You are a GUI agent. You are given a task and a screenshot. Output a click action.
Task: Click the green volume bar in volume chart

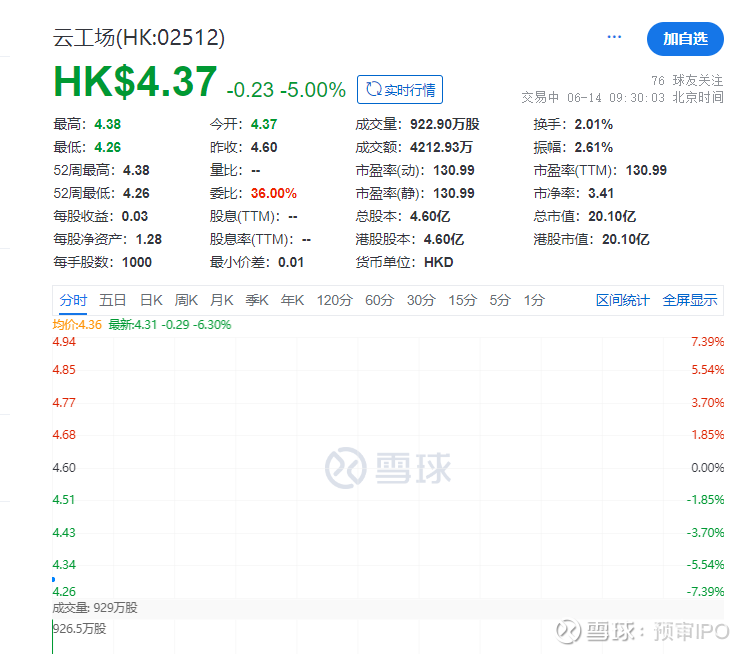coord(53,637)
